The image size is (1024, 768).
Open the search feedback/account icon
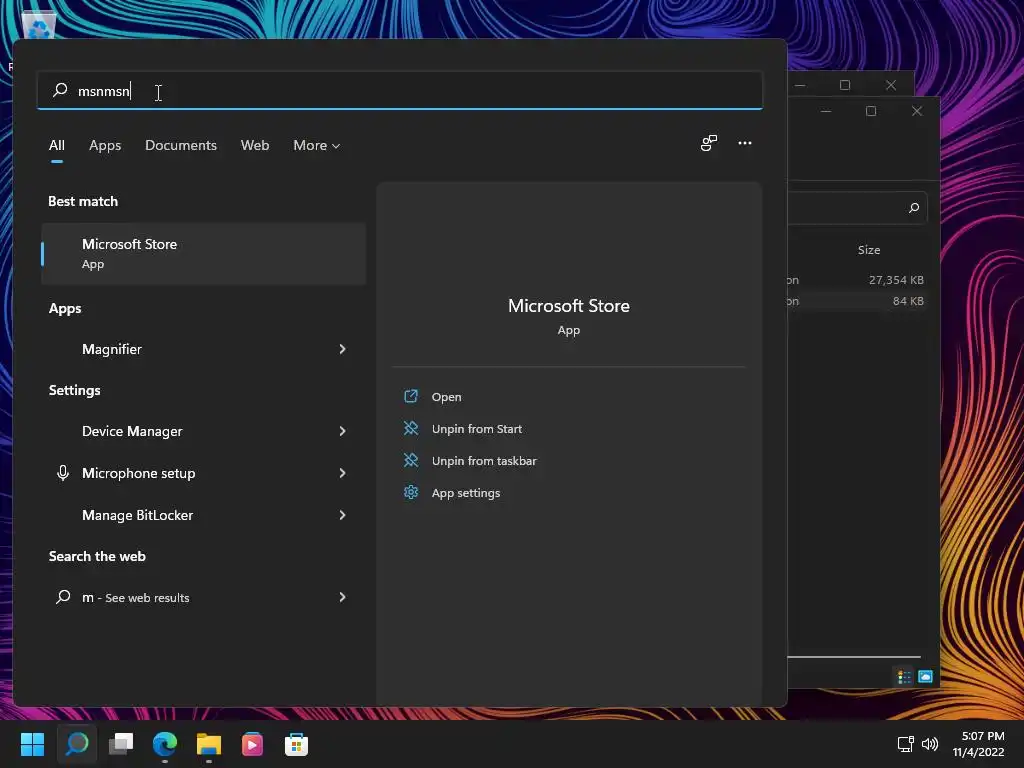pyautogui.click(x=709, y=143)
